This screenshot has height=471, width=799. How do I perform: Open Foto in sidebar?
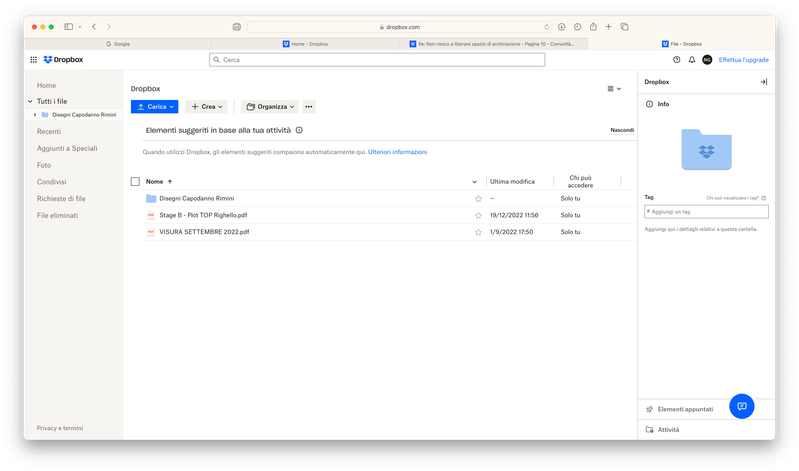(44, 165)
